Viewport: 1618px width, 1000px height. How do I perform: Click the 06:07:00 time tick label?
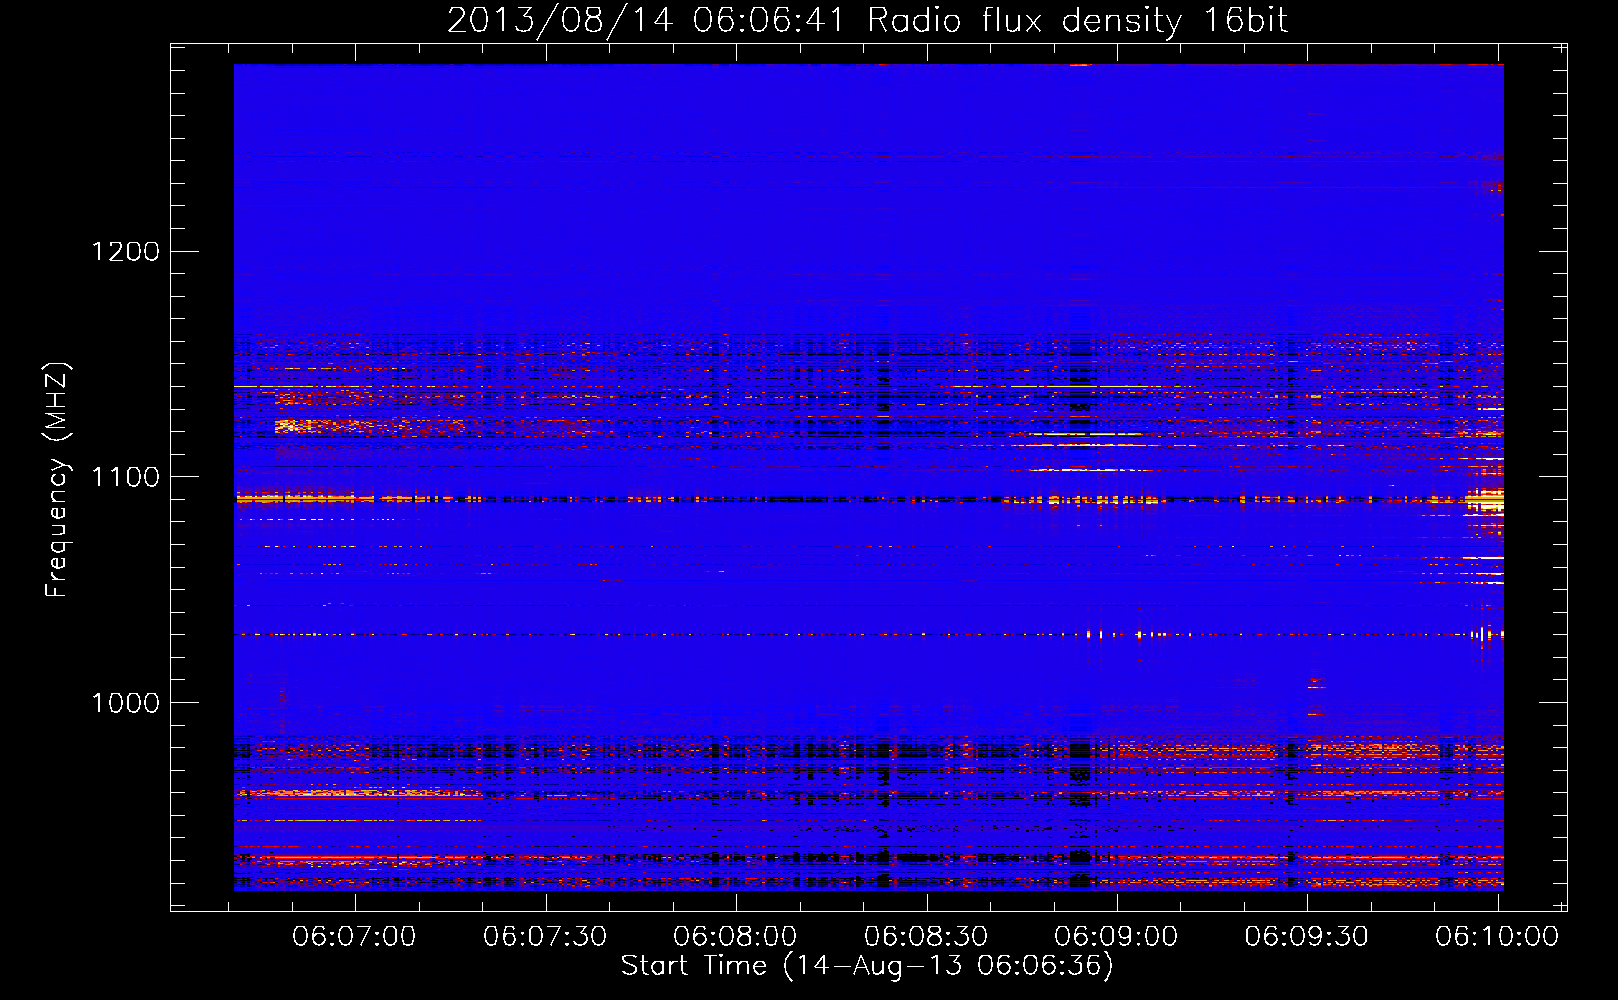pyautogui.click(x=354, y=936)
